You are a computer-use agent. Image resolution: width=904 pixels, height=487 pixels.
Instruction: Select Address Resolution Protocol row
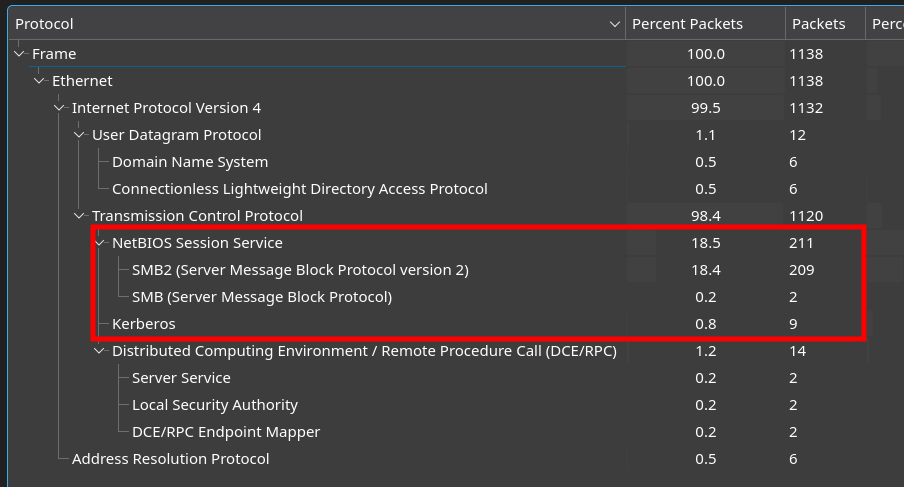170,459
